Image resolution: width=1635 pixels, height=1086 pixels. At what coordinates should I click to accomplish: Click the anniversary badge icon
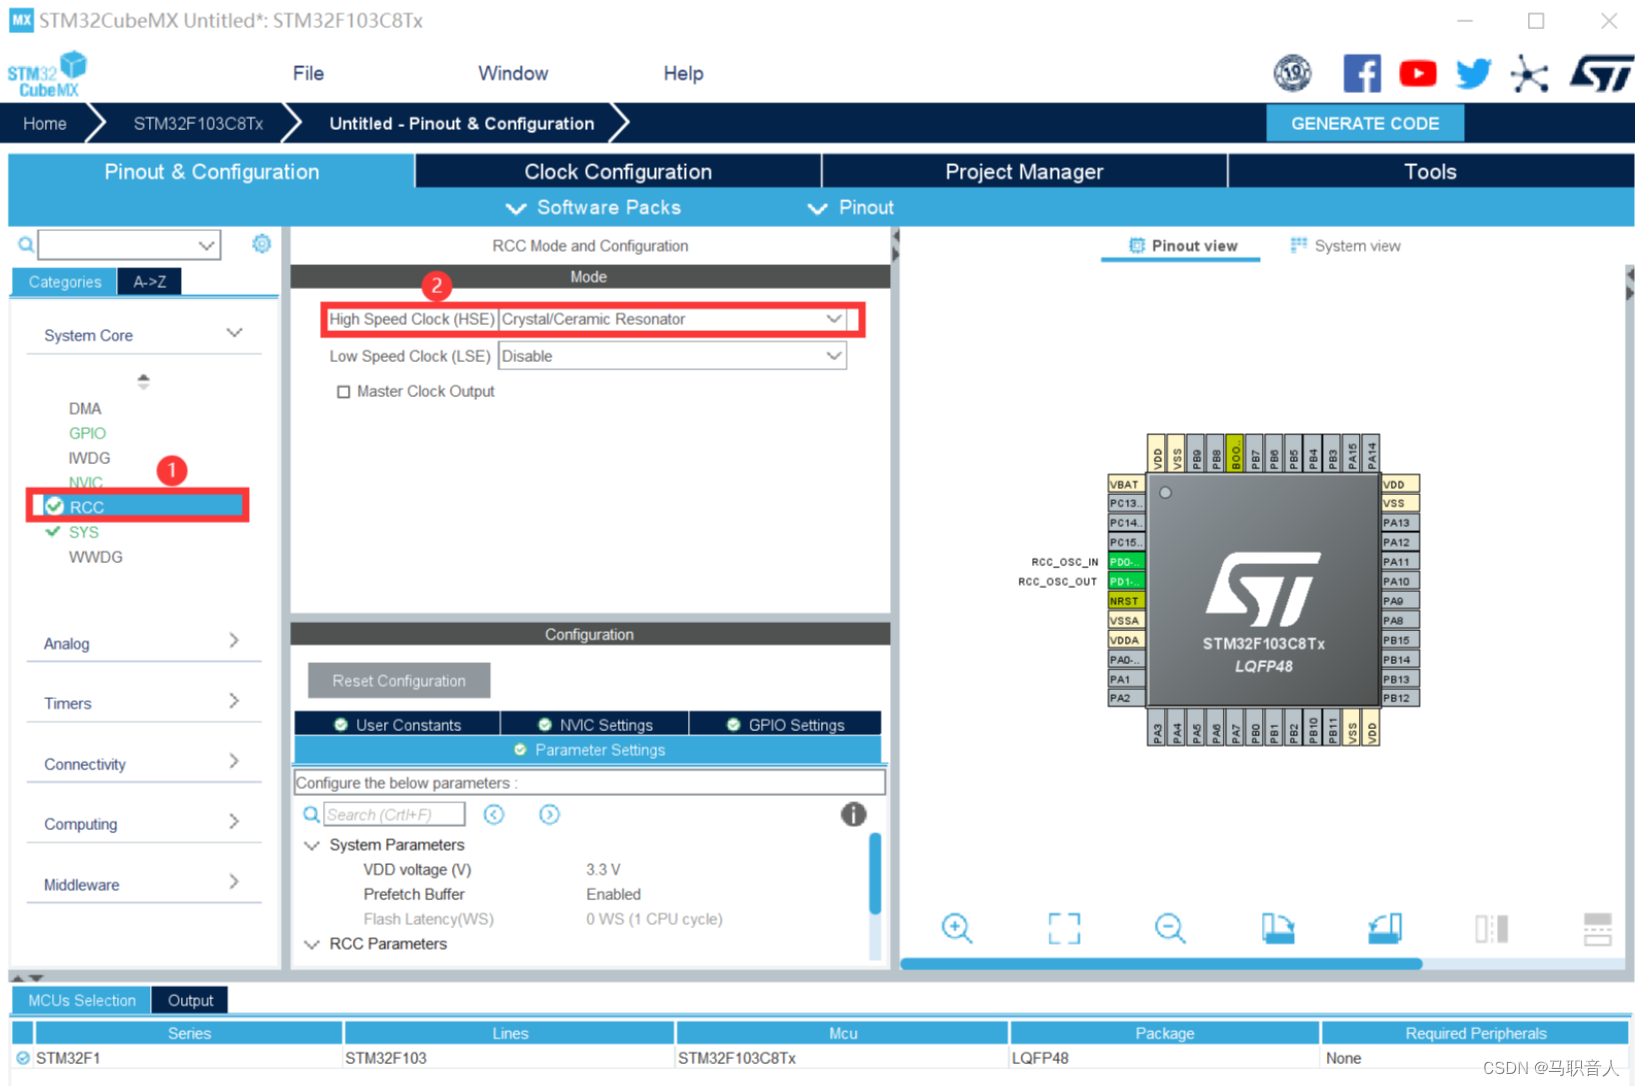pyautogui.click(x=1292, y=73)
